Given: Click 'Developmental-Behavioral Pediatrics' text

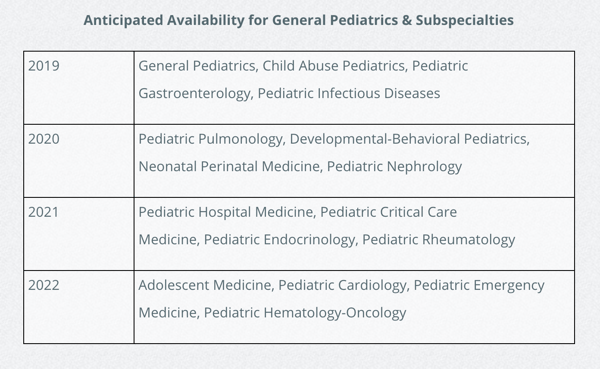Looking at the screenshot, I should (408, 139).
